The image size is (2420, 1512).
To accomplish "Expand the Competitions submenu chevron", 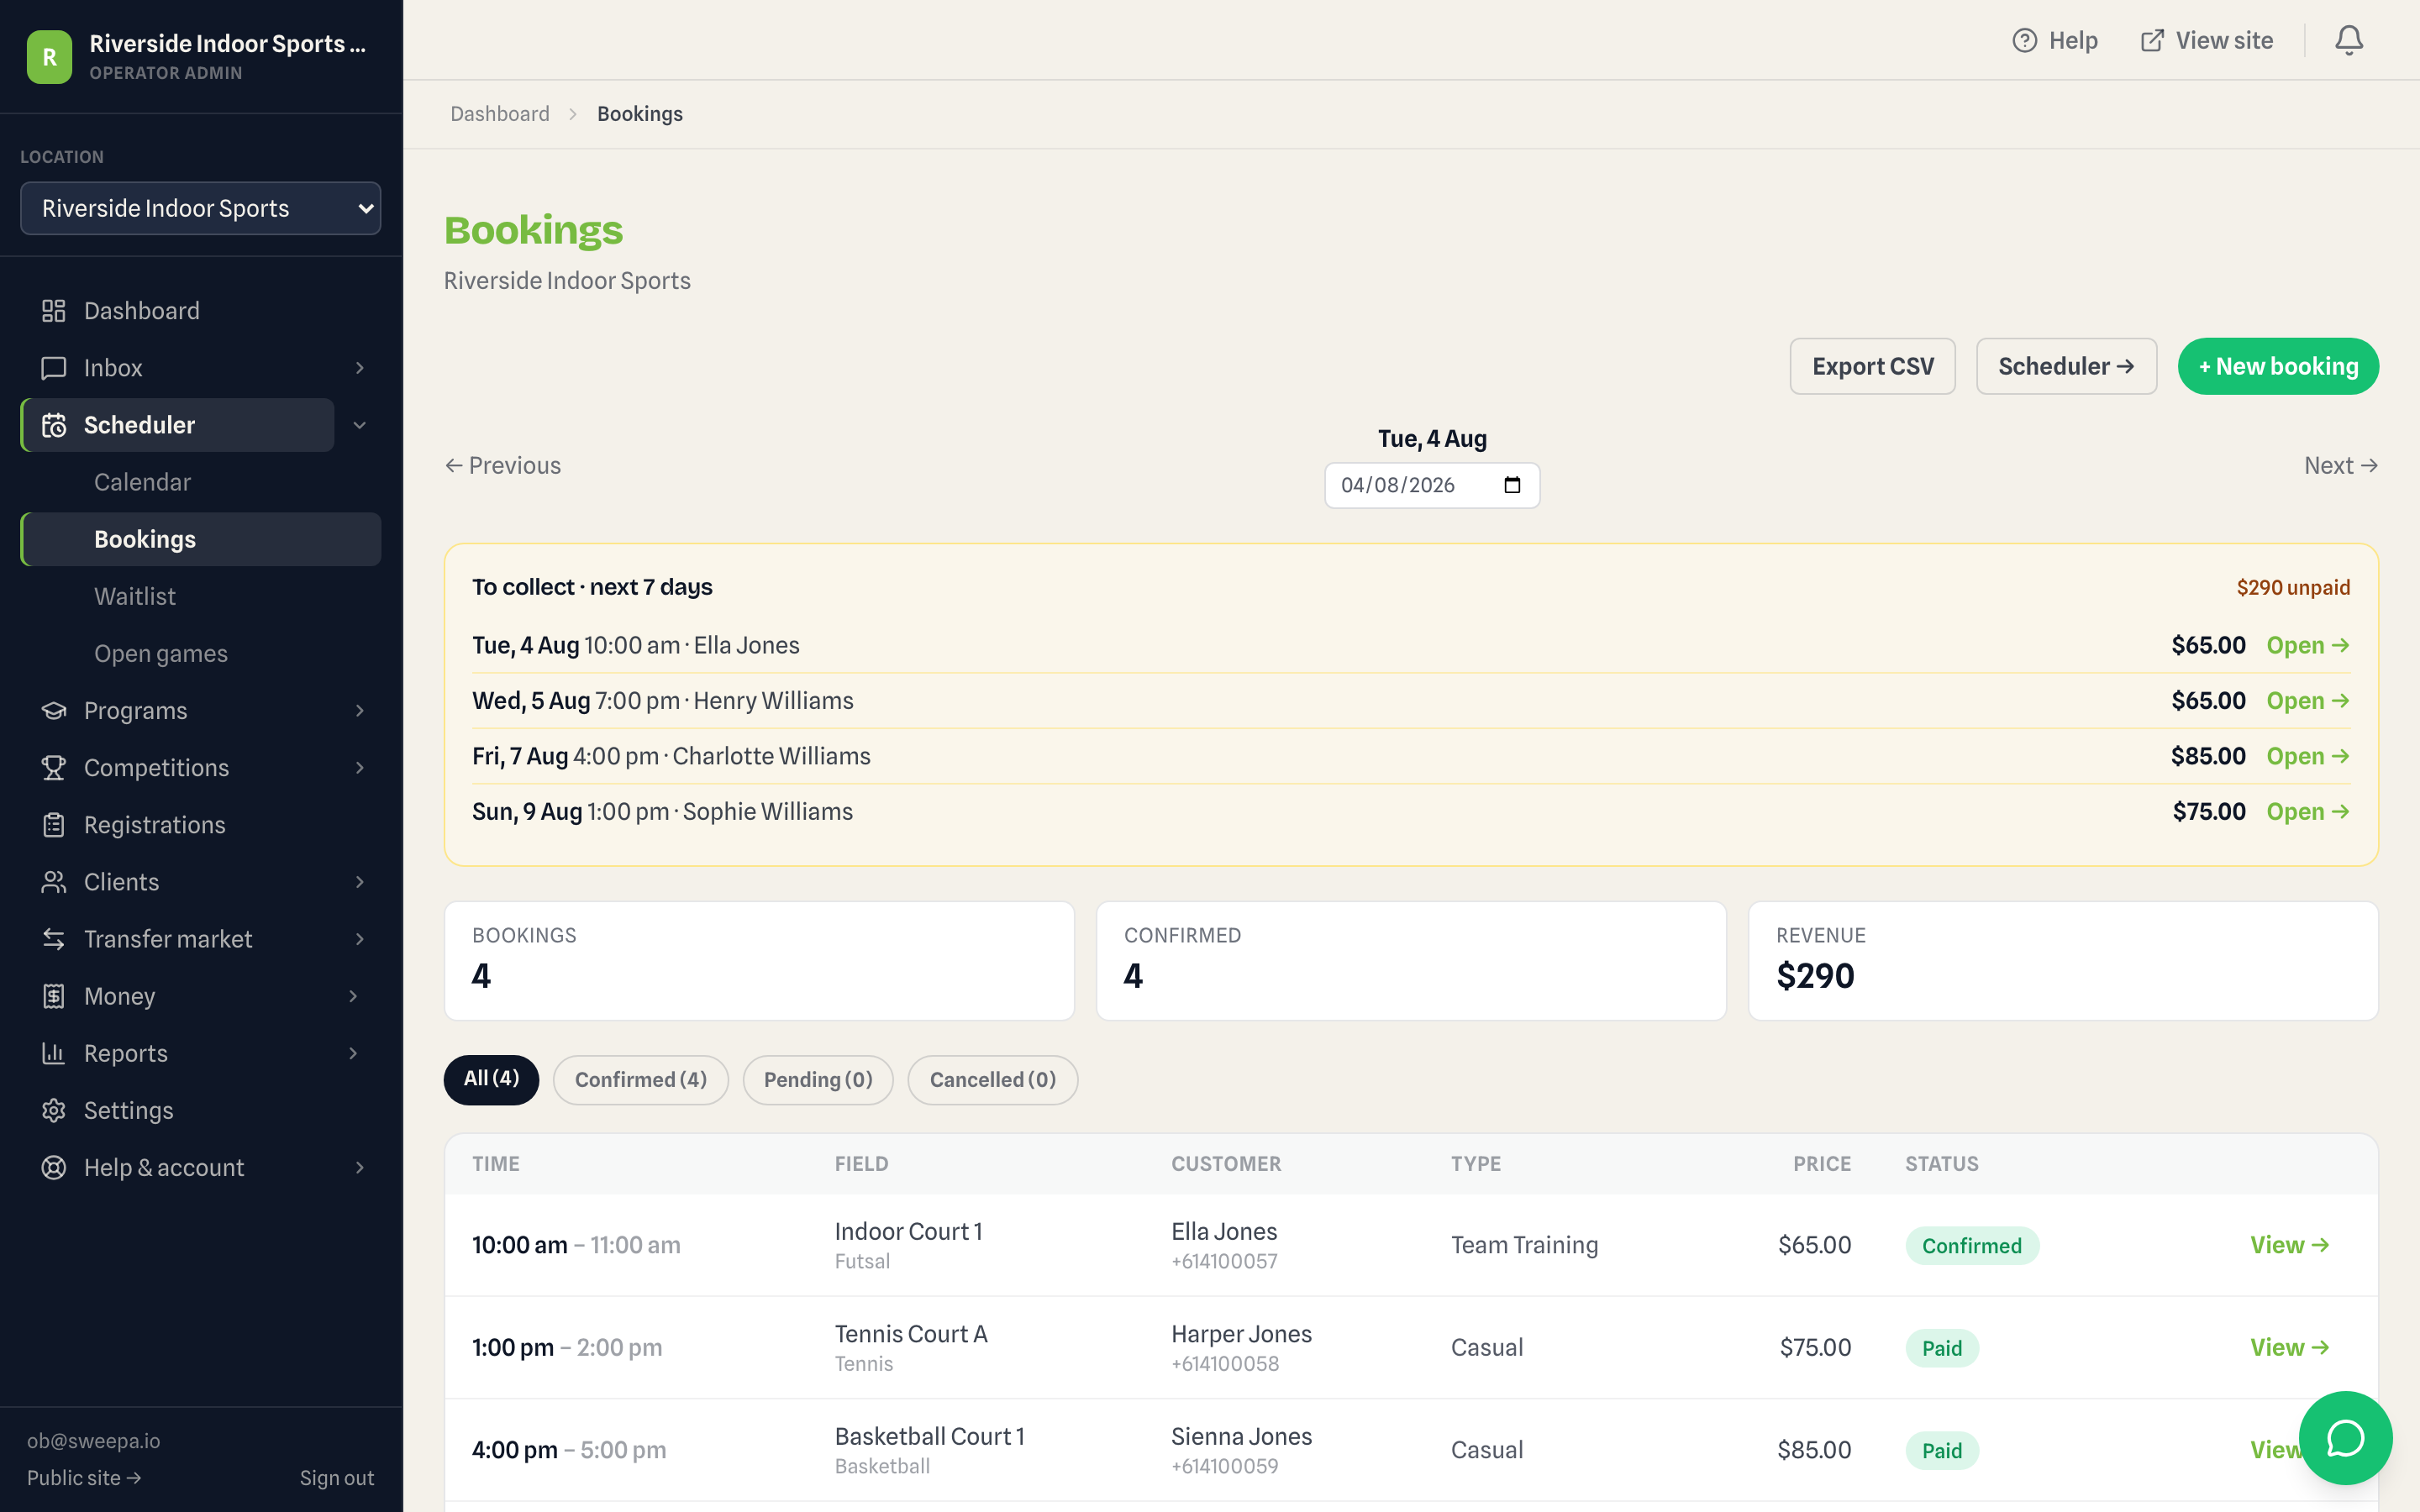I will click(x=360, y=768).
